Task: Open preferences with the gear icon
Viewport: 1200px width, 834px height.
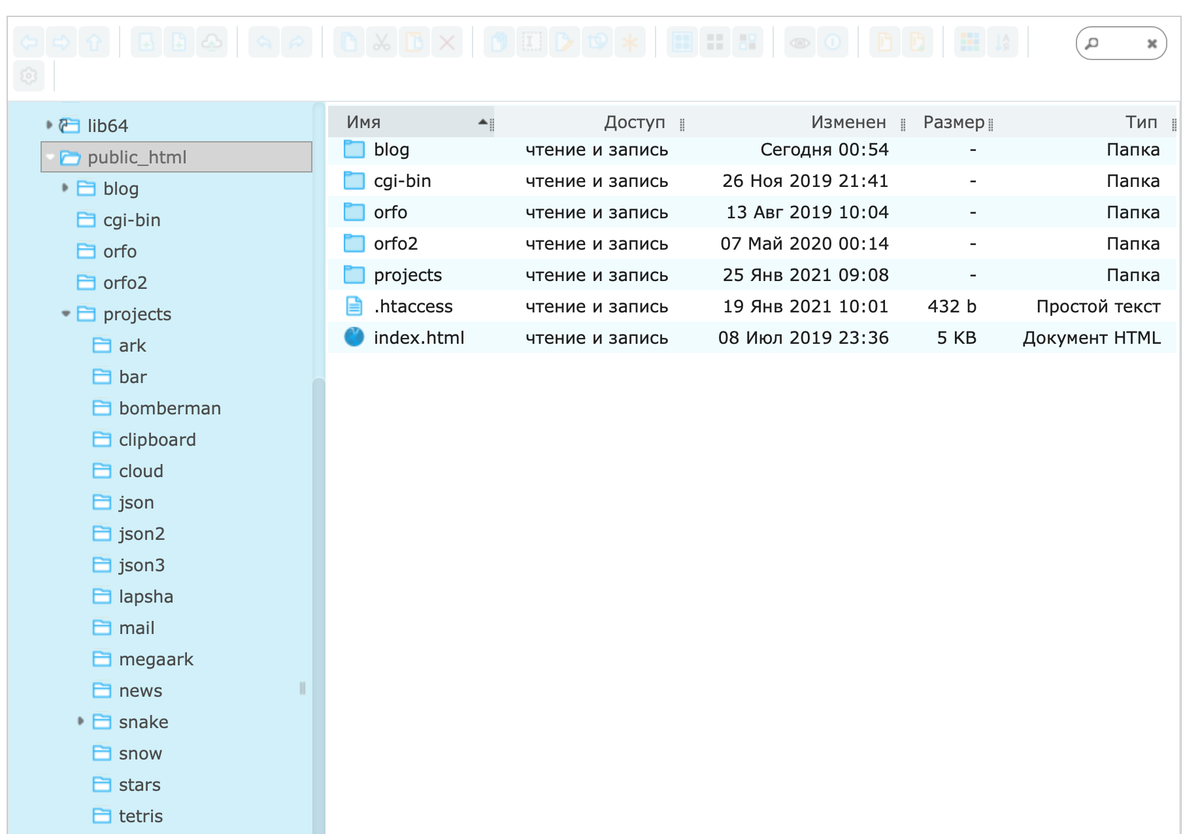Action: (29, 76)
